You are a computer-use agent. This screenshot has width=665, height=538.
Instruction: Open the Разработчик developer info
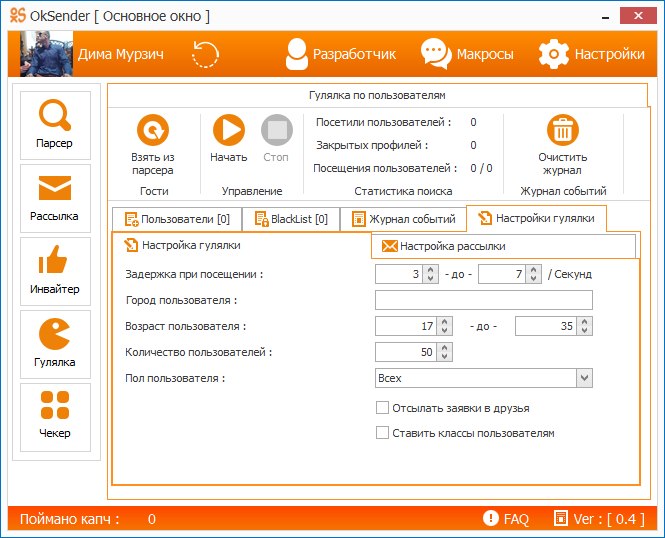coord(341,54)
